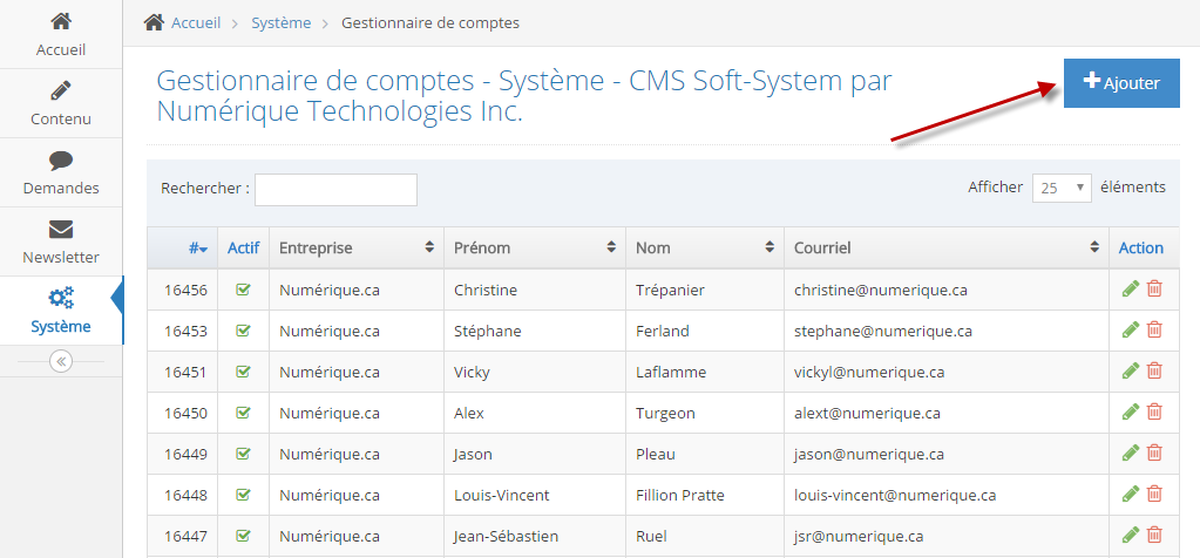The image size is (1200, 558).
Task: Click the blue Ajouter button
Action: coord(1122,83)
